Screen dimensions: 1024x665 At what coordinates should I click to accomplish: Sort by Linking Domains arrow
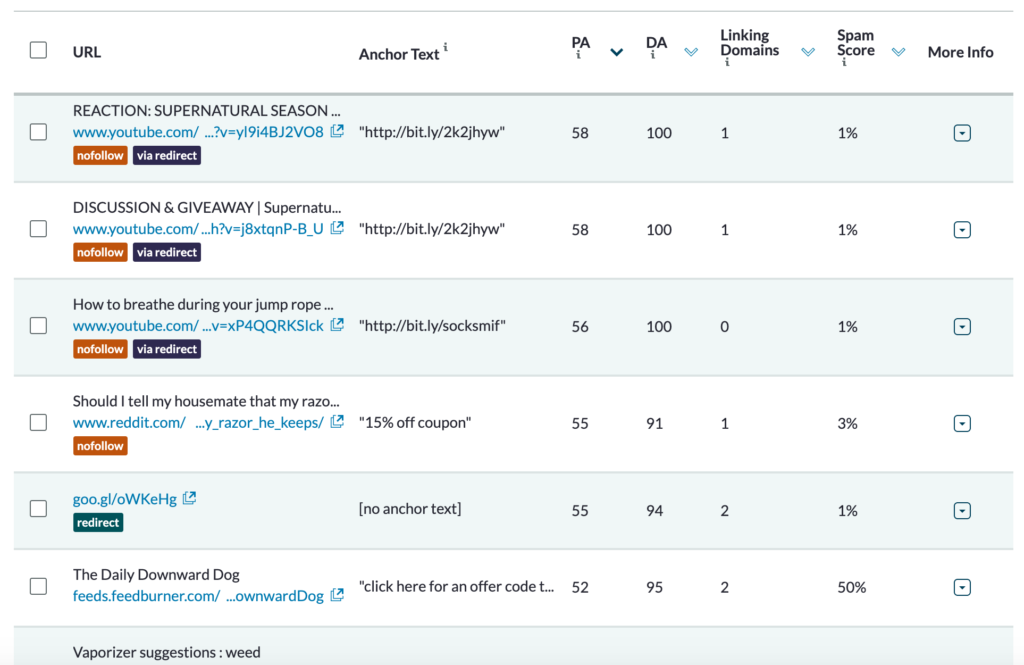(x=808, y=52)
